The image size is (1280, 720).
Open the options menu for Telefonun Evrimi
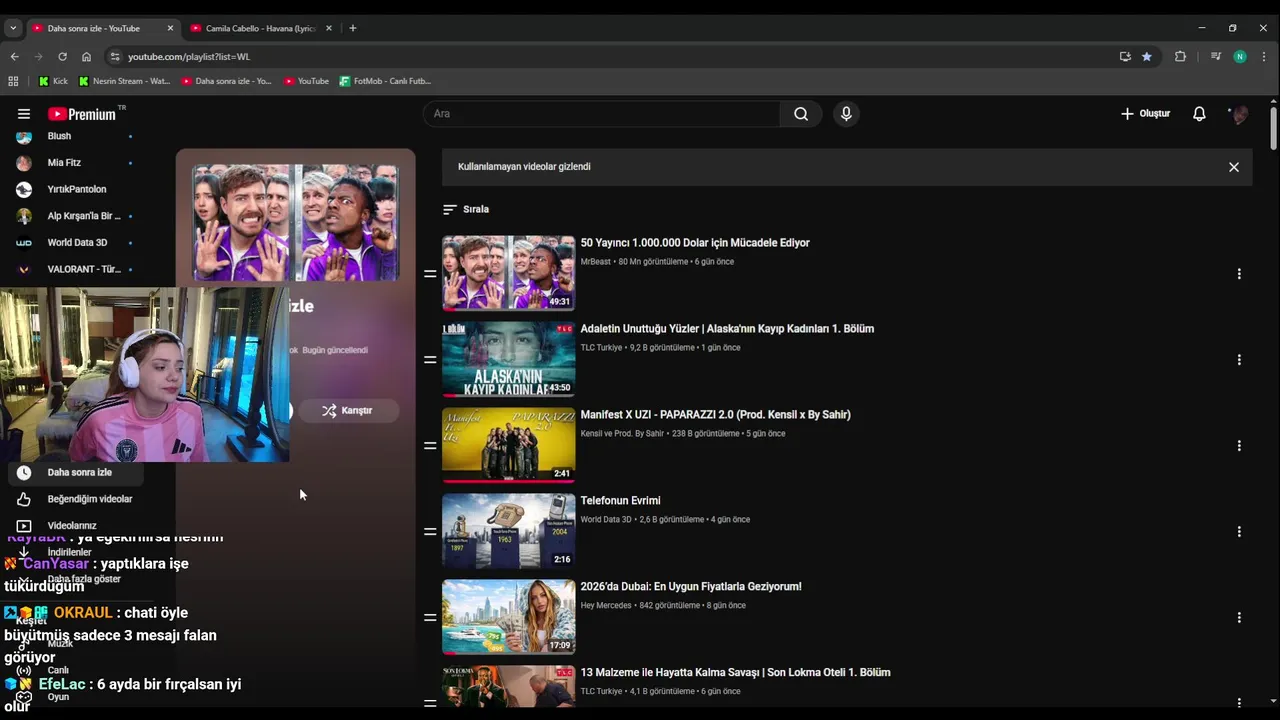click(1239, 532)
